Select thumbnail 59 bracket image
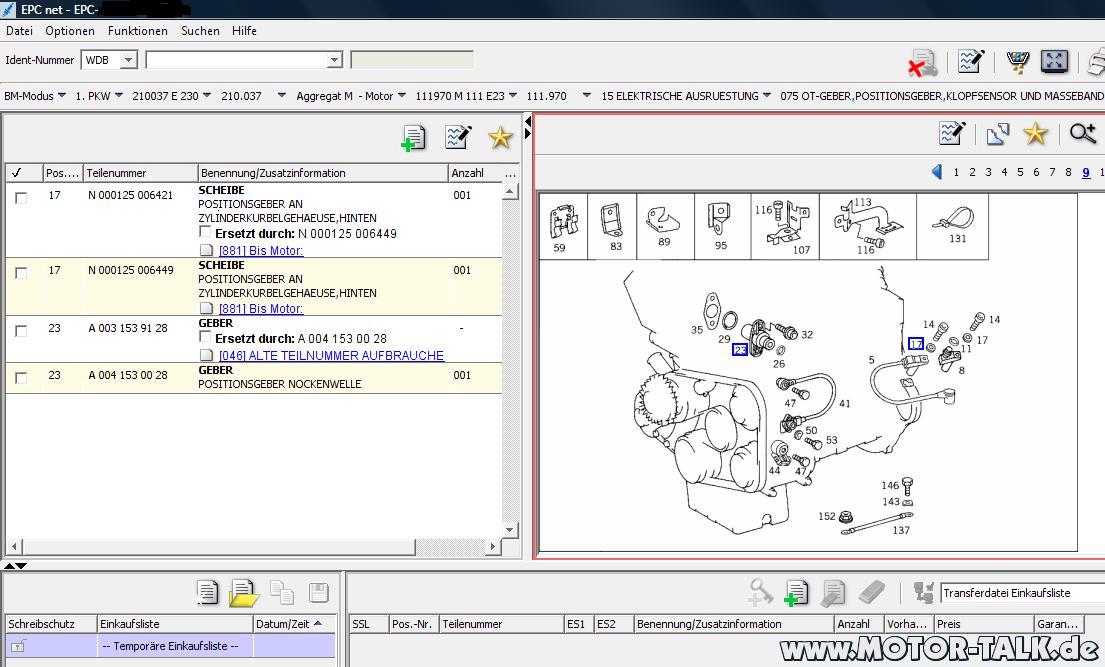The height and width of the screenshot is (667, 1105). click(563, 227)
